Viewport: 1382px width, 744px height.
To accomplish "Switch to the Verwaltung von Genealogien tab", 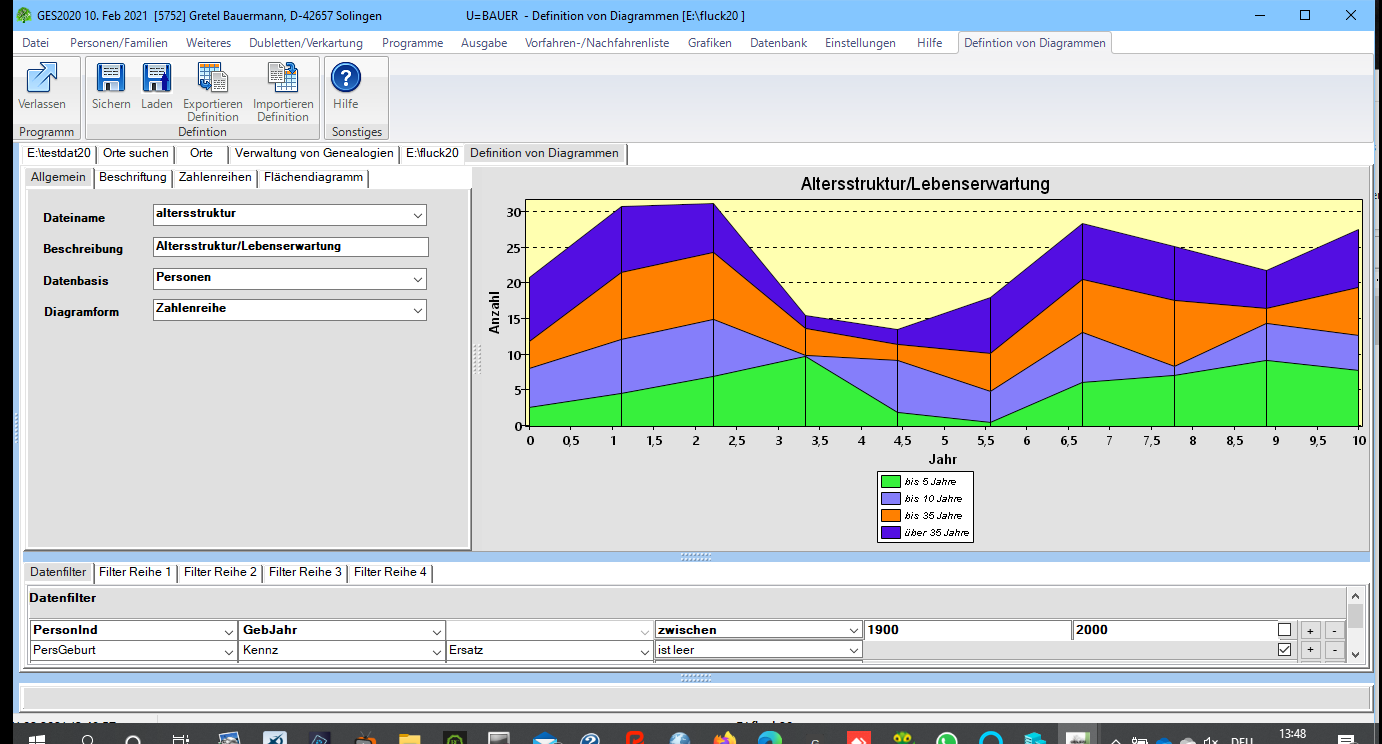I will [314, 153].
